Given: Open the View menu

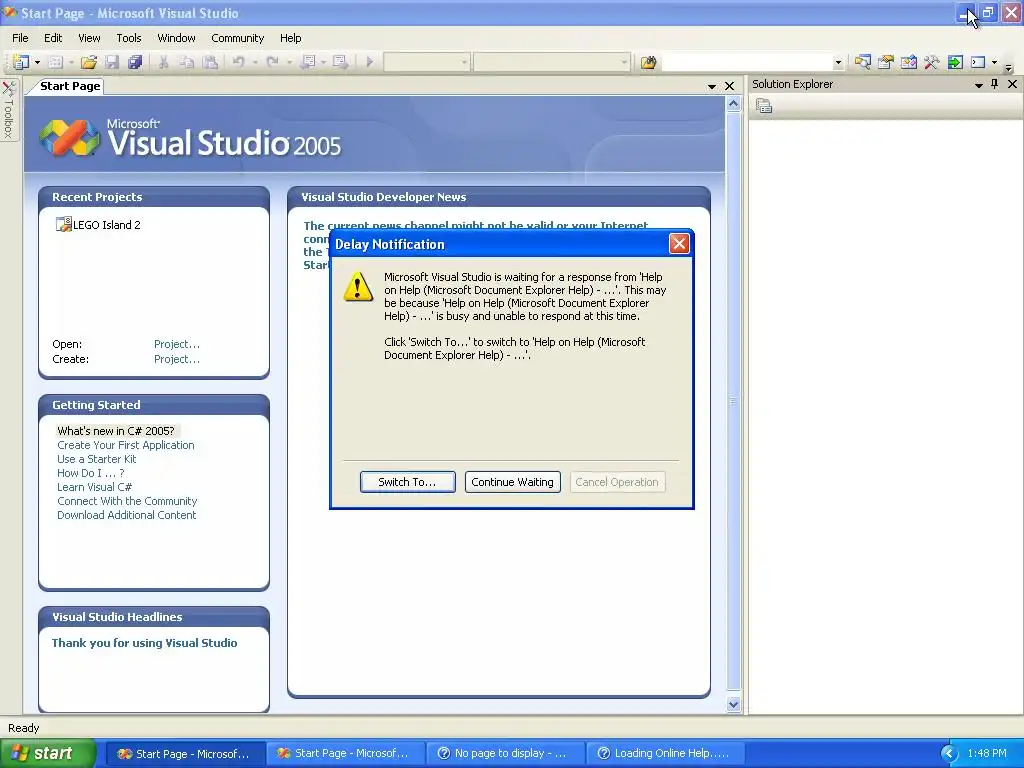Looking at the screenshot, I should click(x=89, y=38).
